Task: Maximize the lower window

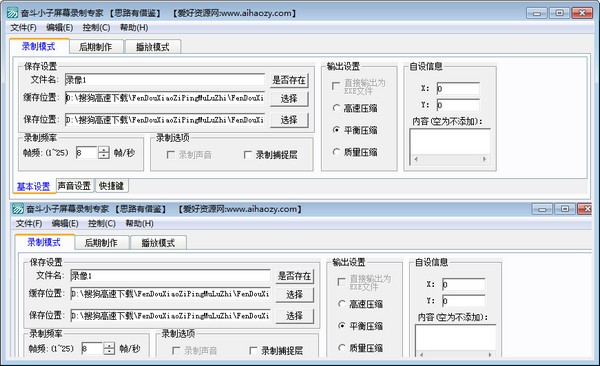Action: pos(564,209)
